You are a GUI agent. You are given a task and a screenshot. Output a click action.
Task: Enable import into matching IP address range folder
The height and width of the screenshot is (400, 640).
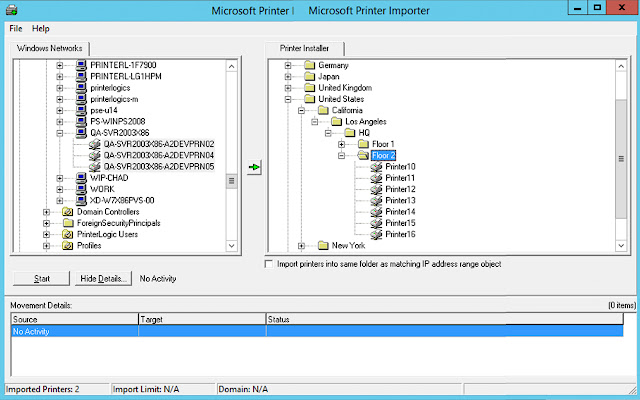[269, 264]
